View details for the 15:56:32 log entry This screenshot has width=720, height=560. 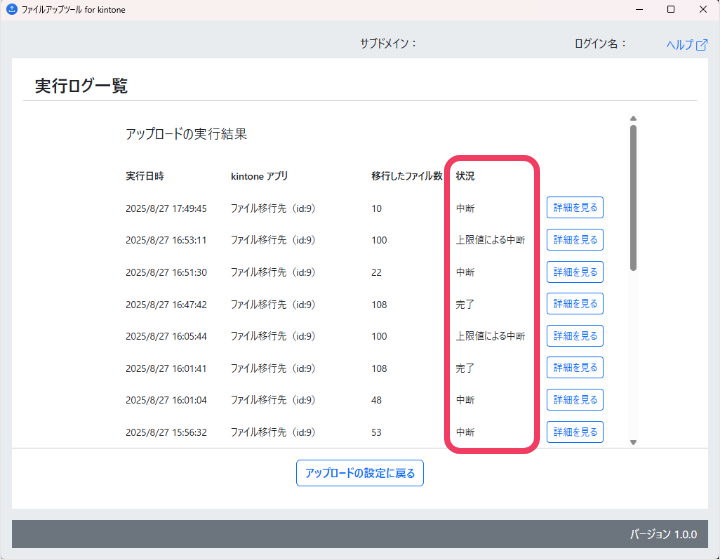click(x=575, y=431)
